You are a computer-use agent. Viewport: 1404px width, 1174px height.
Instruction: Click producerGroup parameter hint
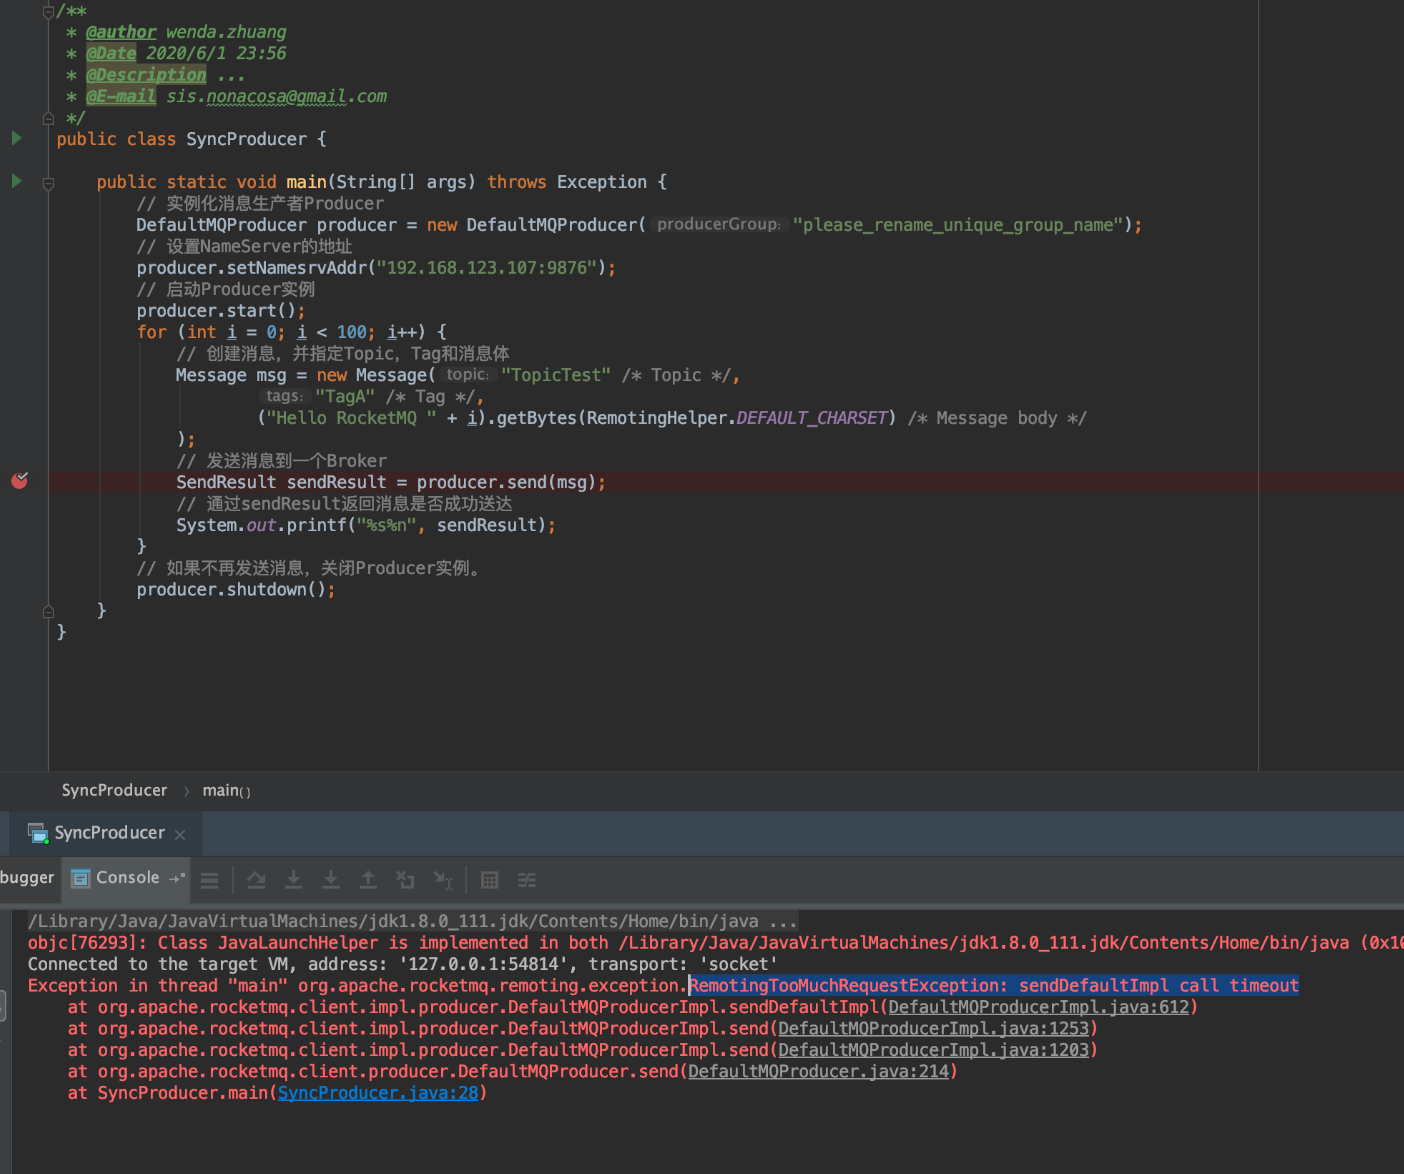tap(719, 224)
